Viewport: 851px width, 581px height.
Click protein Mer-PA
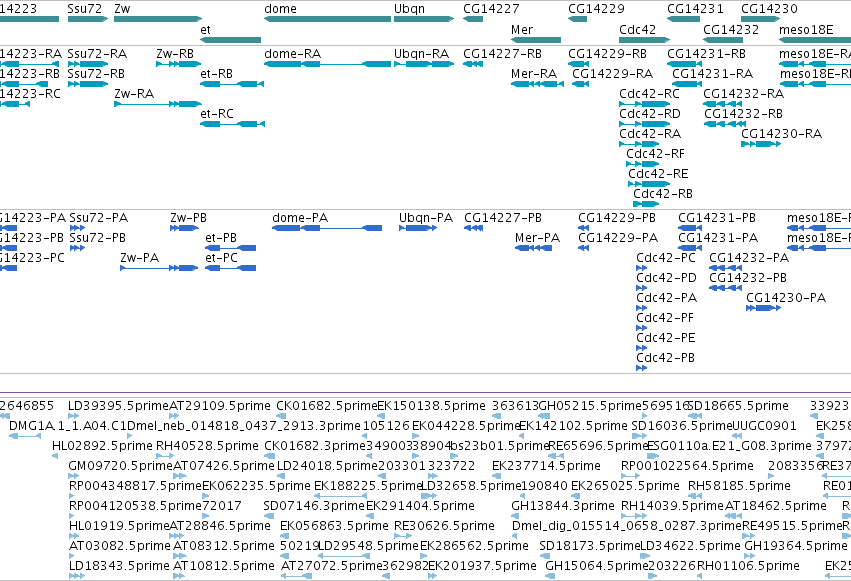click(534, 248)
